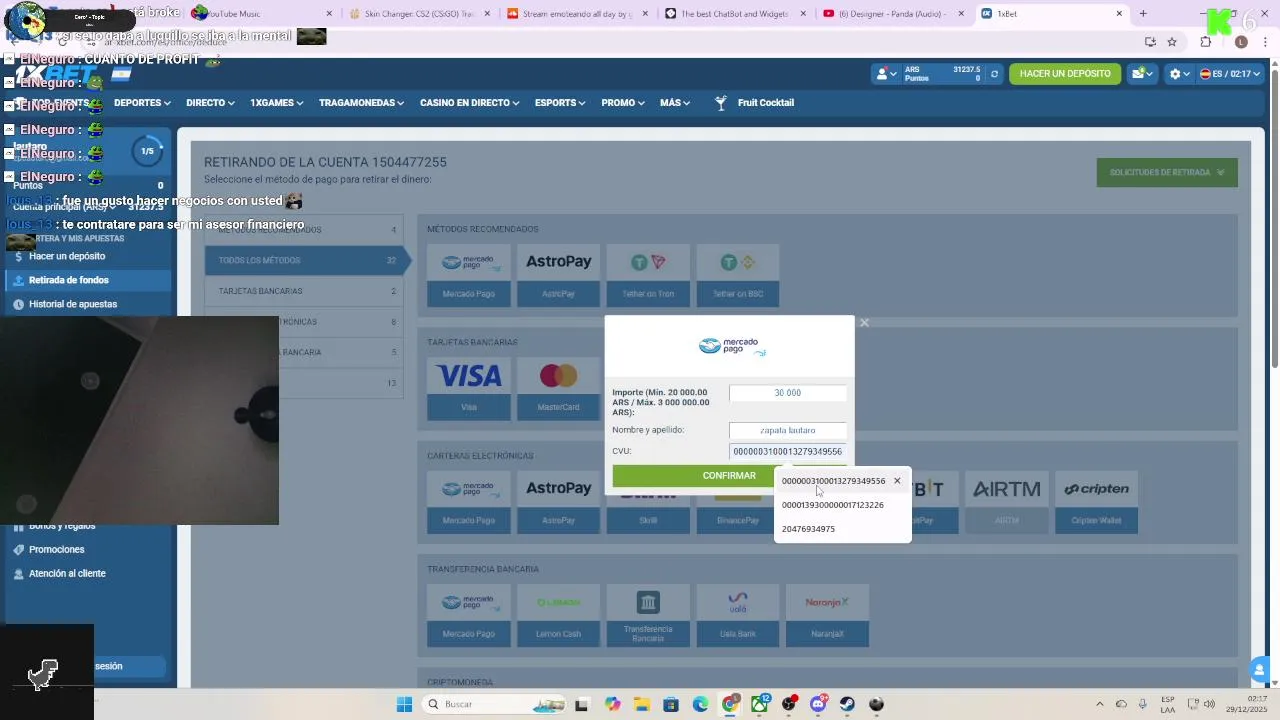Expand the DIRECTO menu
The width and height of the screenshot is (1280, 720).
pyautogui.click(x=210, y=102)
